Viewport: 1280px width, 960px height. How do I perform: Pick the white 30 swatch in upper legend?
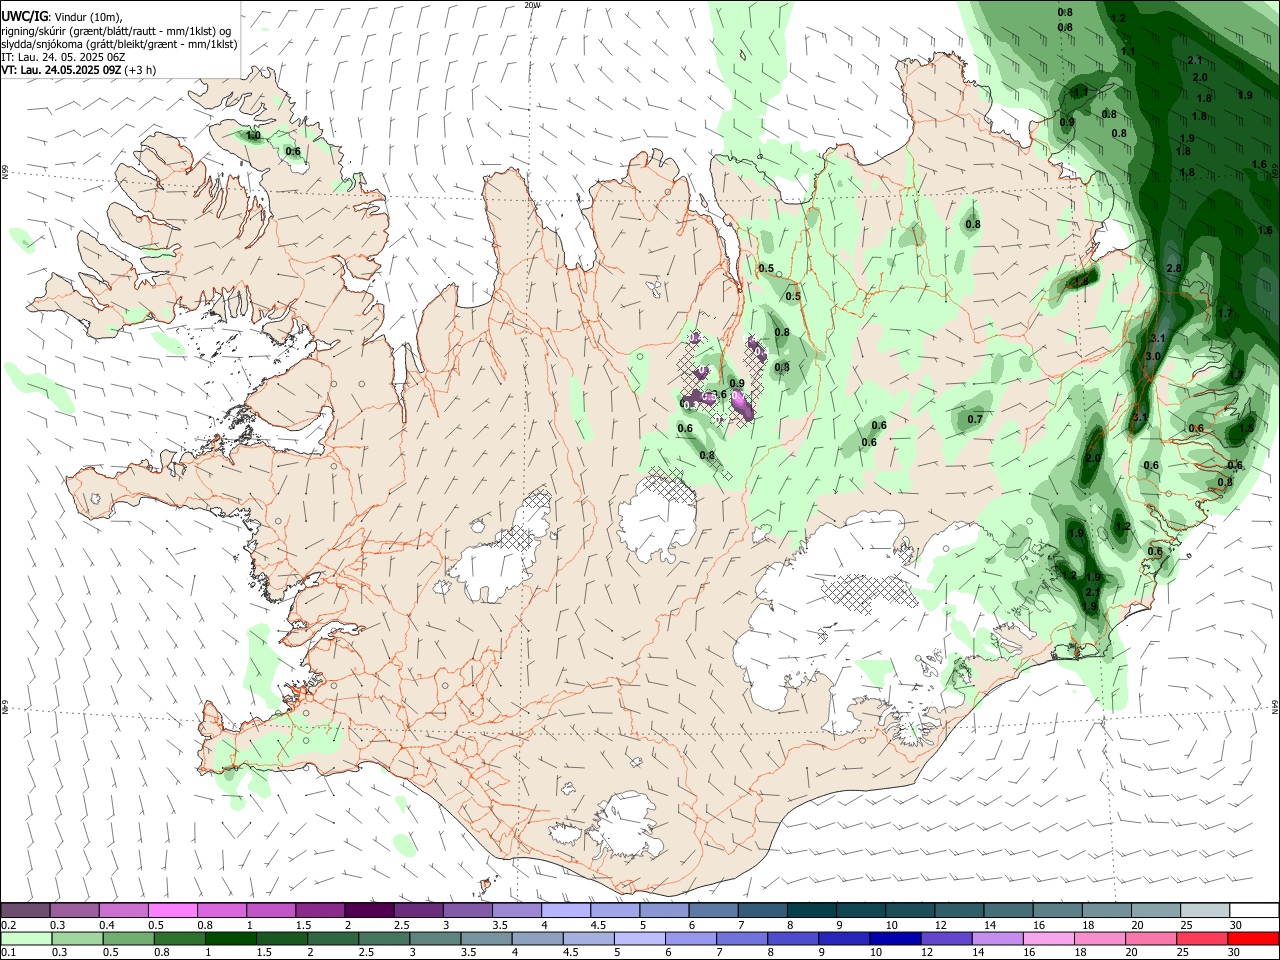point(1254,911)
